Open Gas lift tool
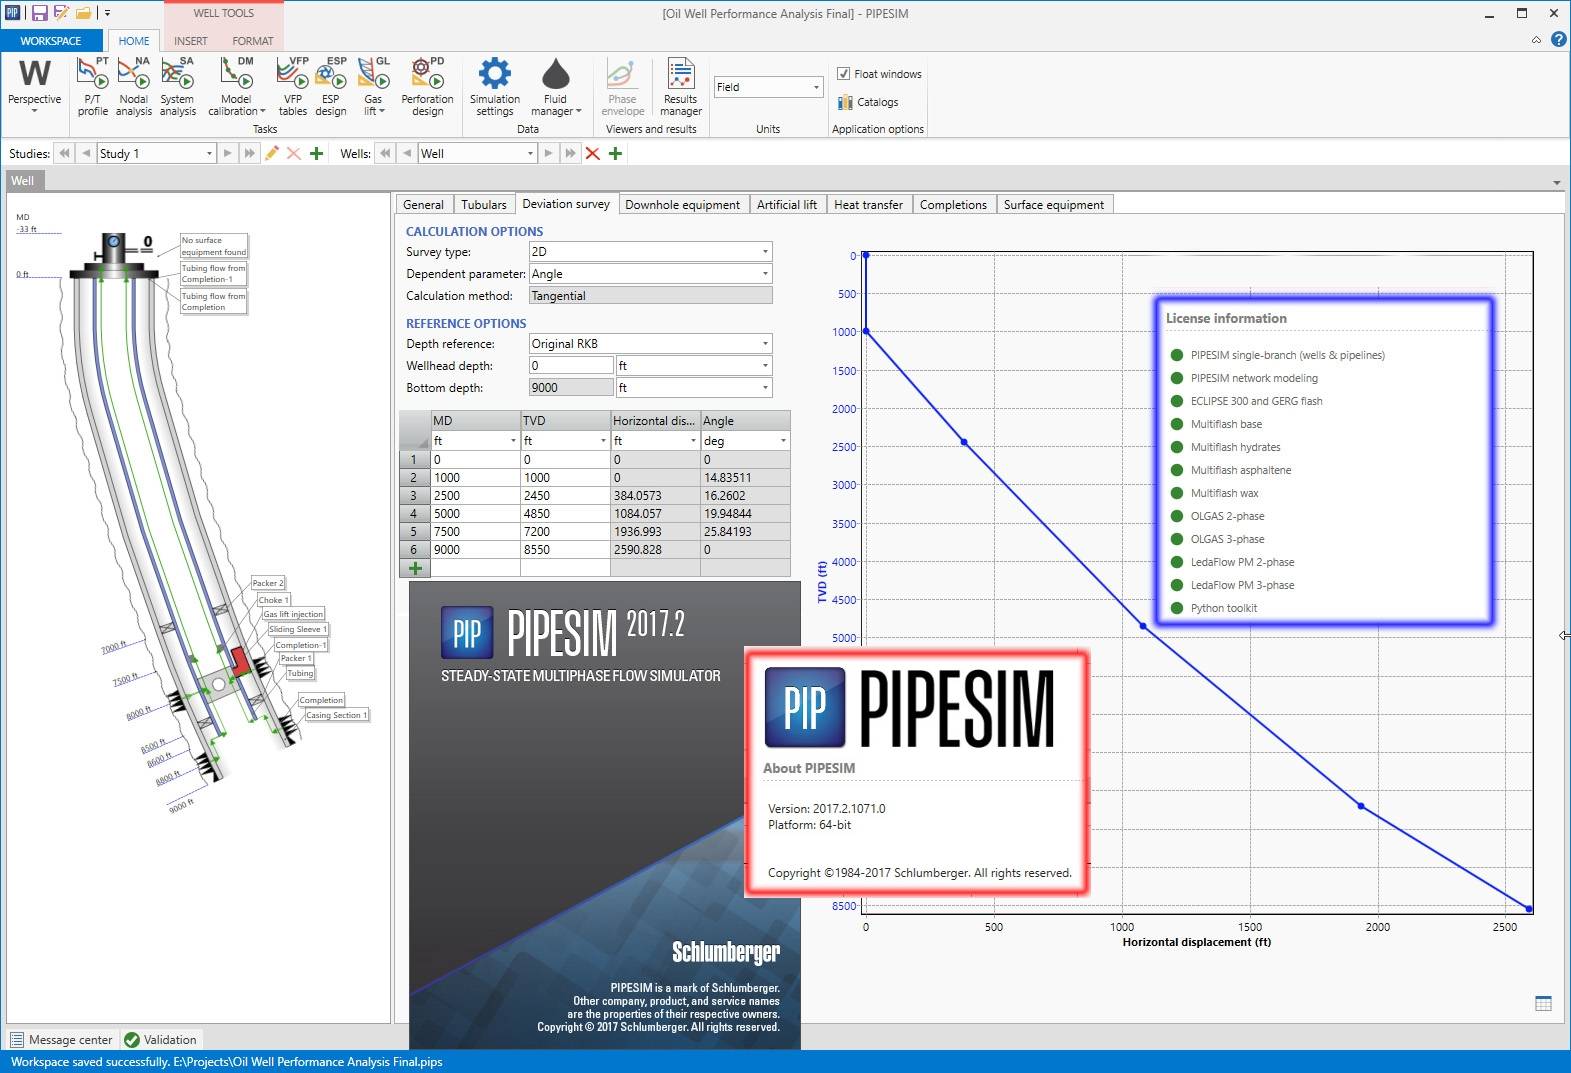The width and height of the screenshot is (1571, 1073). pyautogui.click(x=374, y=87)
